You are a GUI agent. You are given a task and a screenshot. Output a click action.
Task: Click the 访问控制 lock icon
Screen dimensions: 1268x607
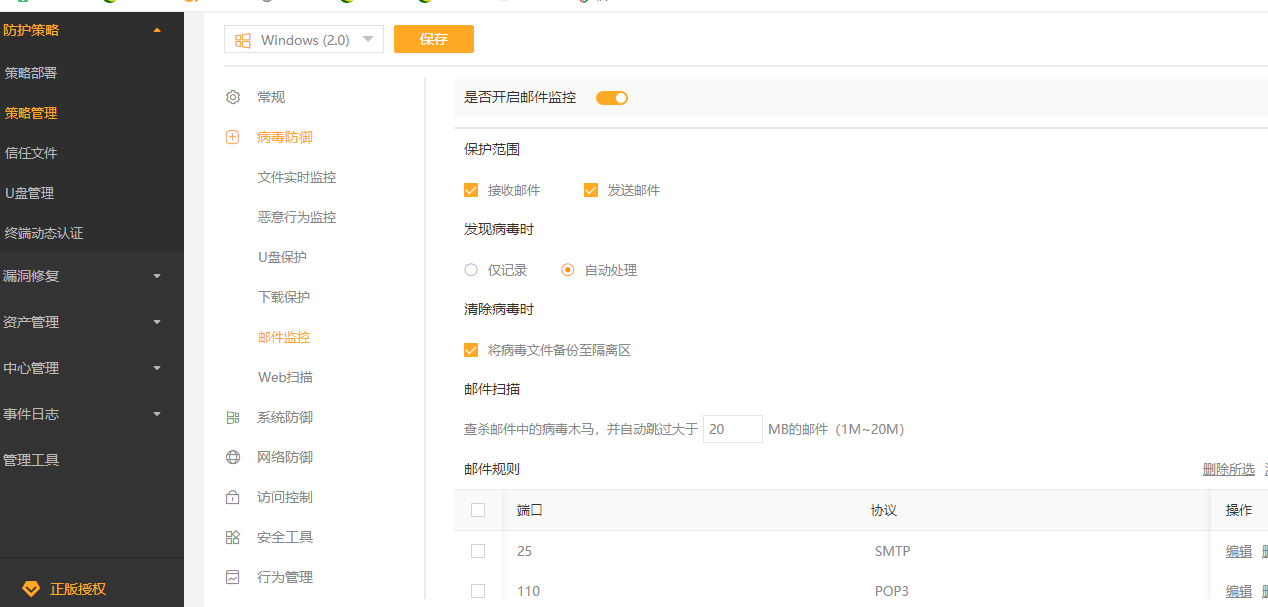click(x=233, y=497)
